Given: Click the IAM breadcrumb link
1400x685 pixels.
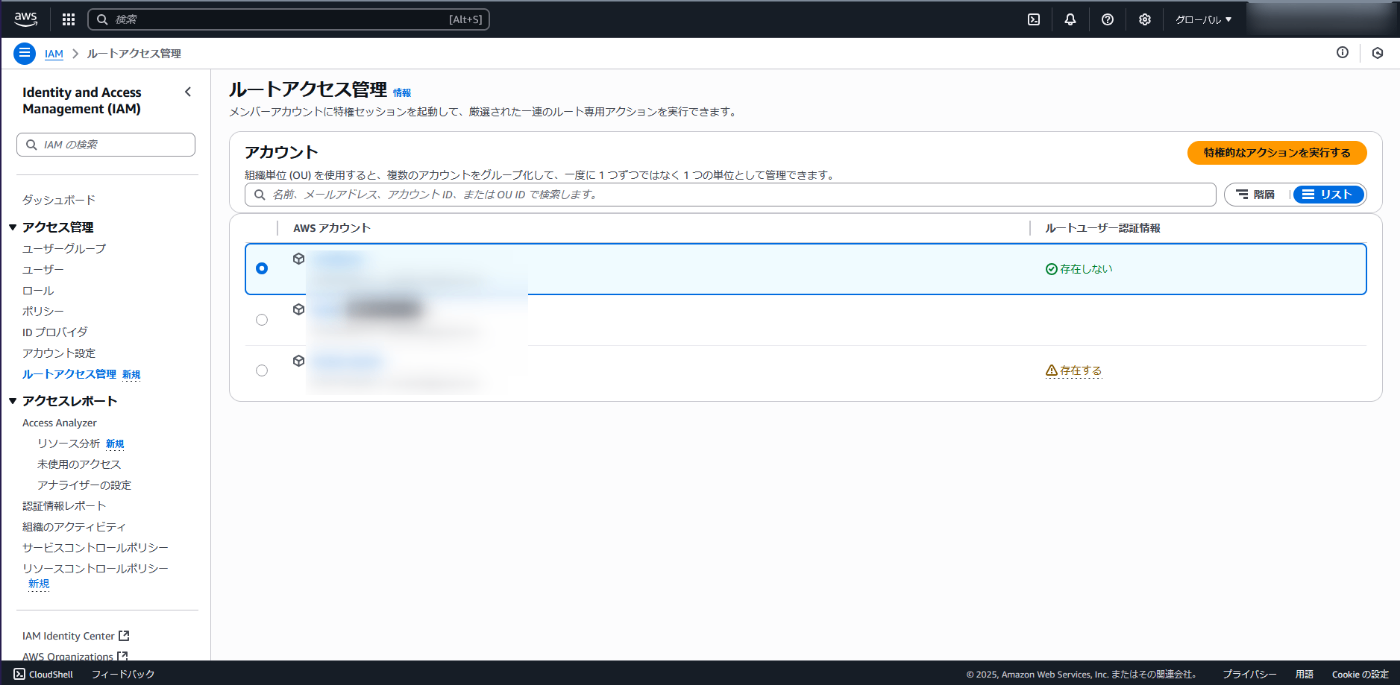Looking at the screenshot, I should 54,53.
